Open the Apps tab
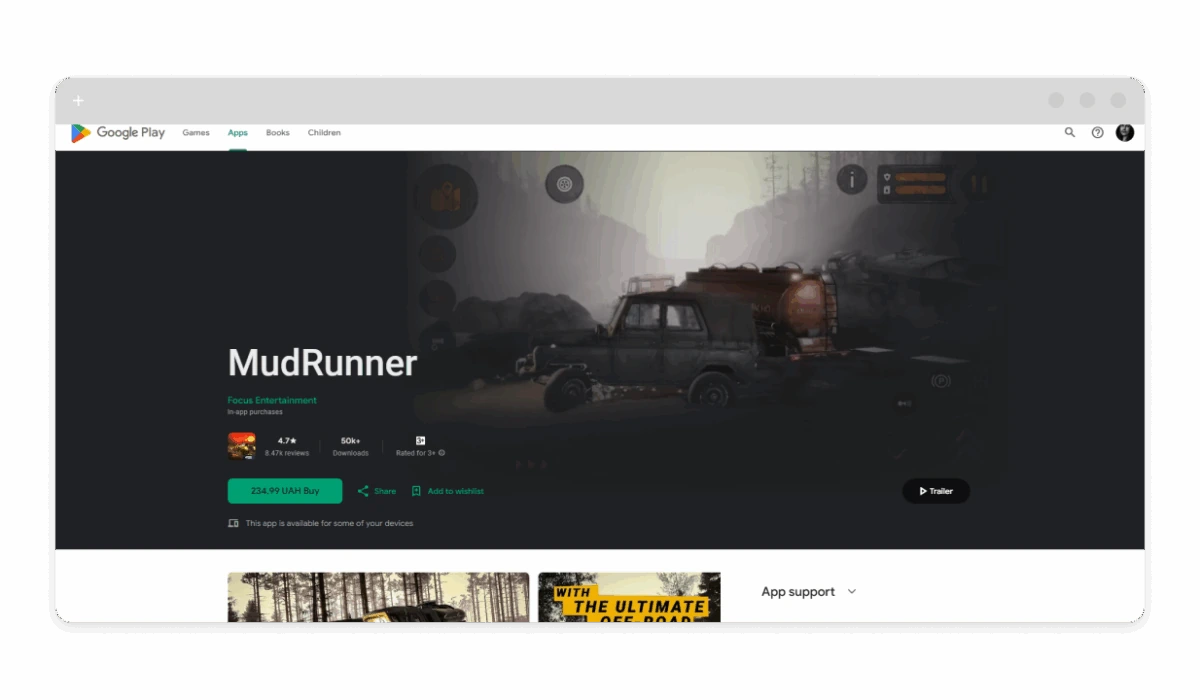1200x700 pixels. point(238,133)
